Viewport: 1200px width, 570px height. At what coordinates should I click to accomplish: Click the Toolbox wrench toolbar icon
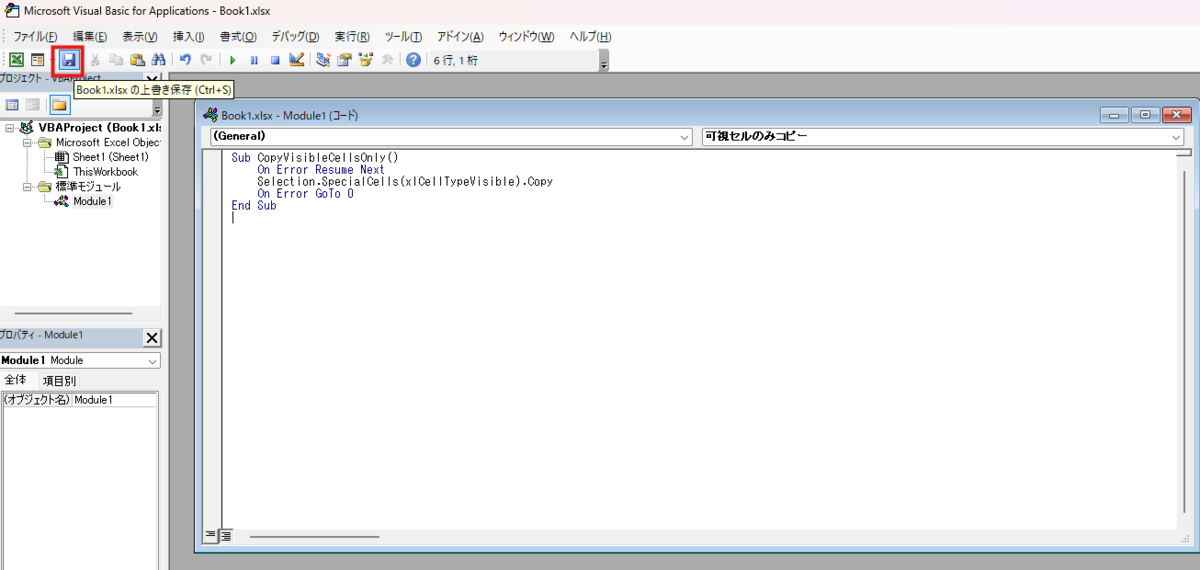386,60
